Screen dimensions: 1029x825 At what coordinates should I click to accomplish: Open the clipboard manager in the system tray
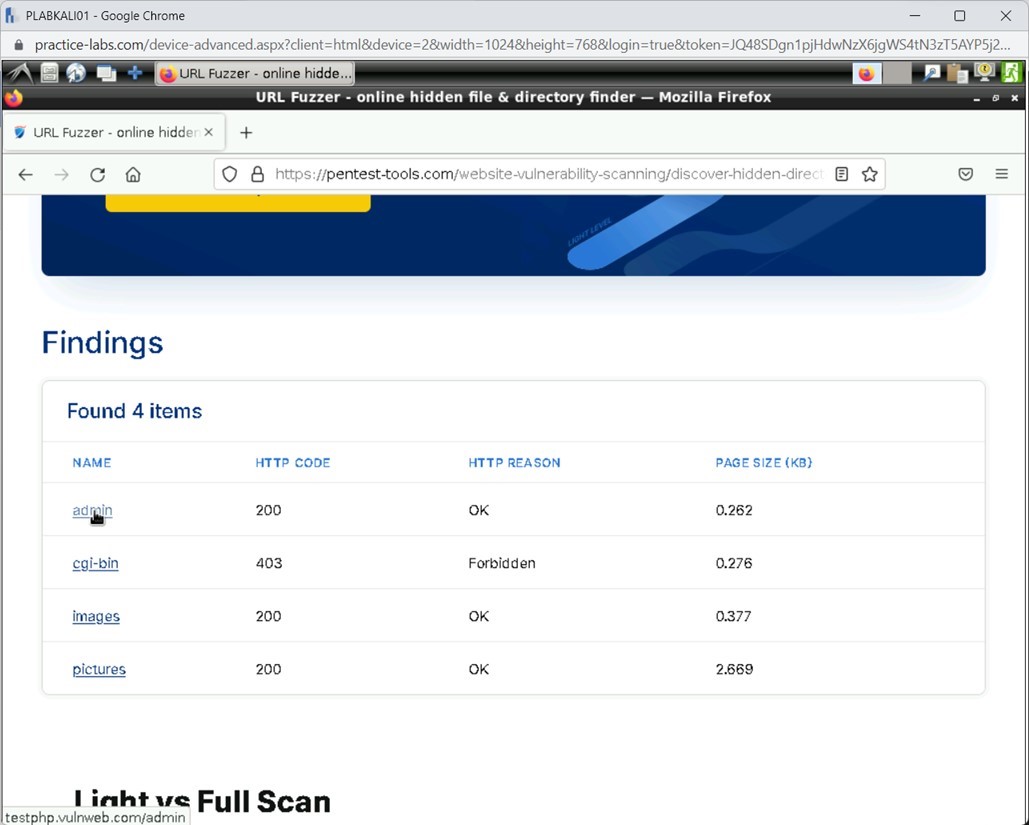click(956, 72)
